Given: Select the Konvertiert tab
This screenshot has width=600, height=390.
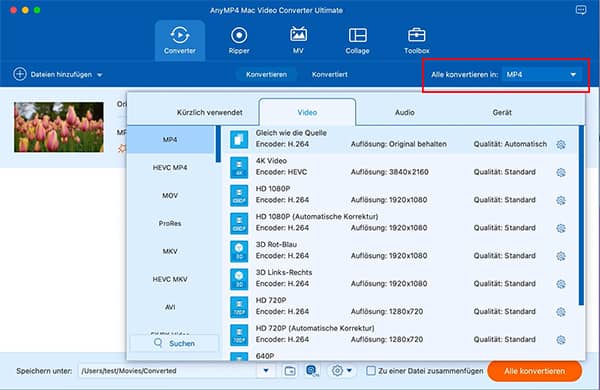Looking at the screenshot, I should (x=329, y=74).
